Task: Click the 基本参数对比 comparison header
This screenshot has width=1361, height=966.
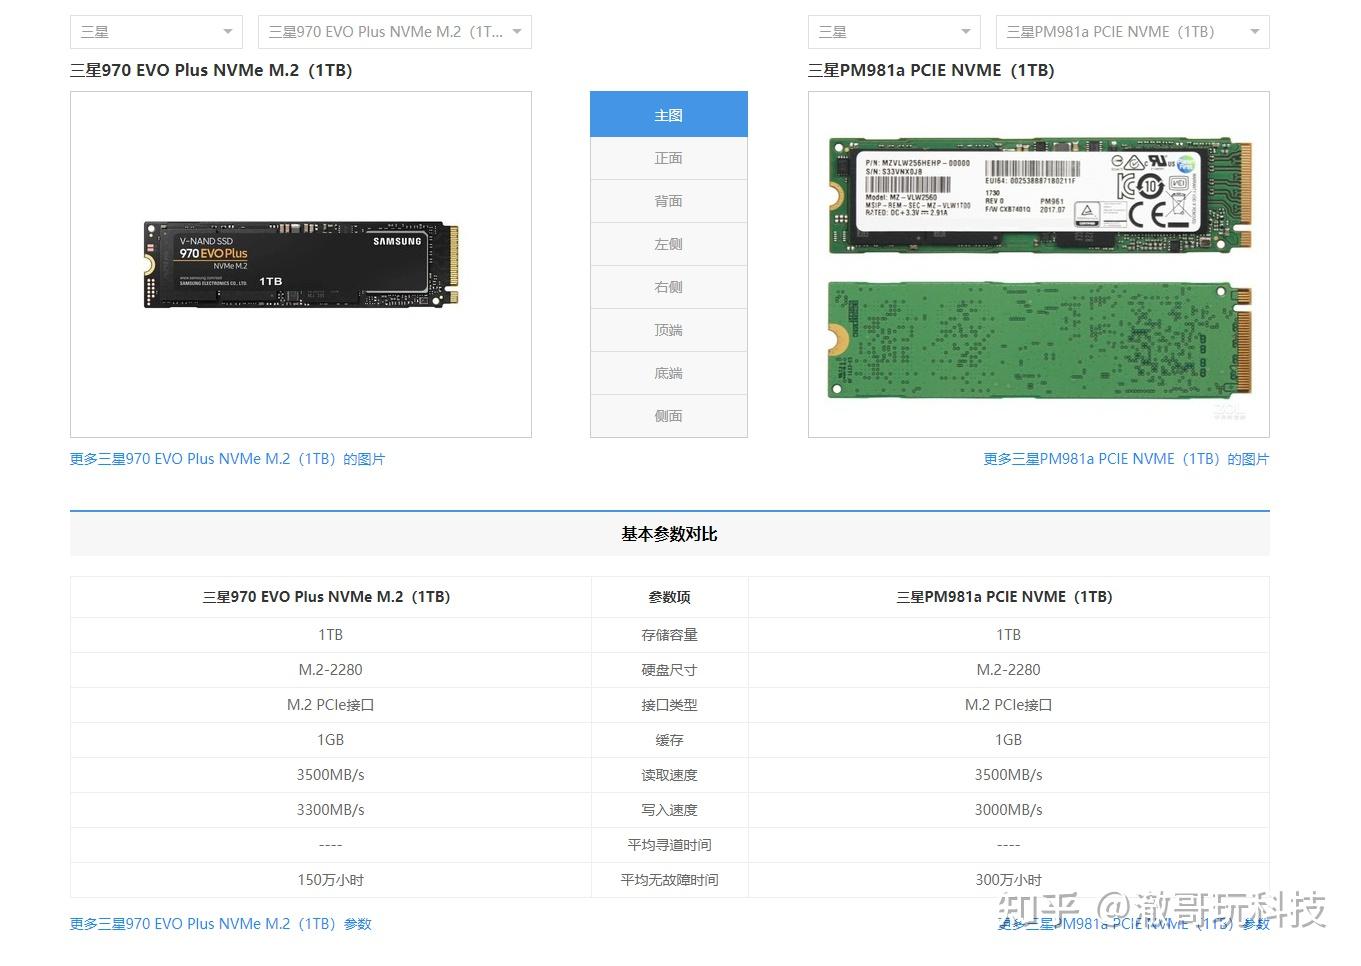Action: pyautogui.click(x=668, y=533)
